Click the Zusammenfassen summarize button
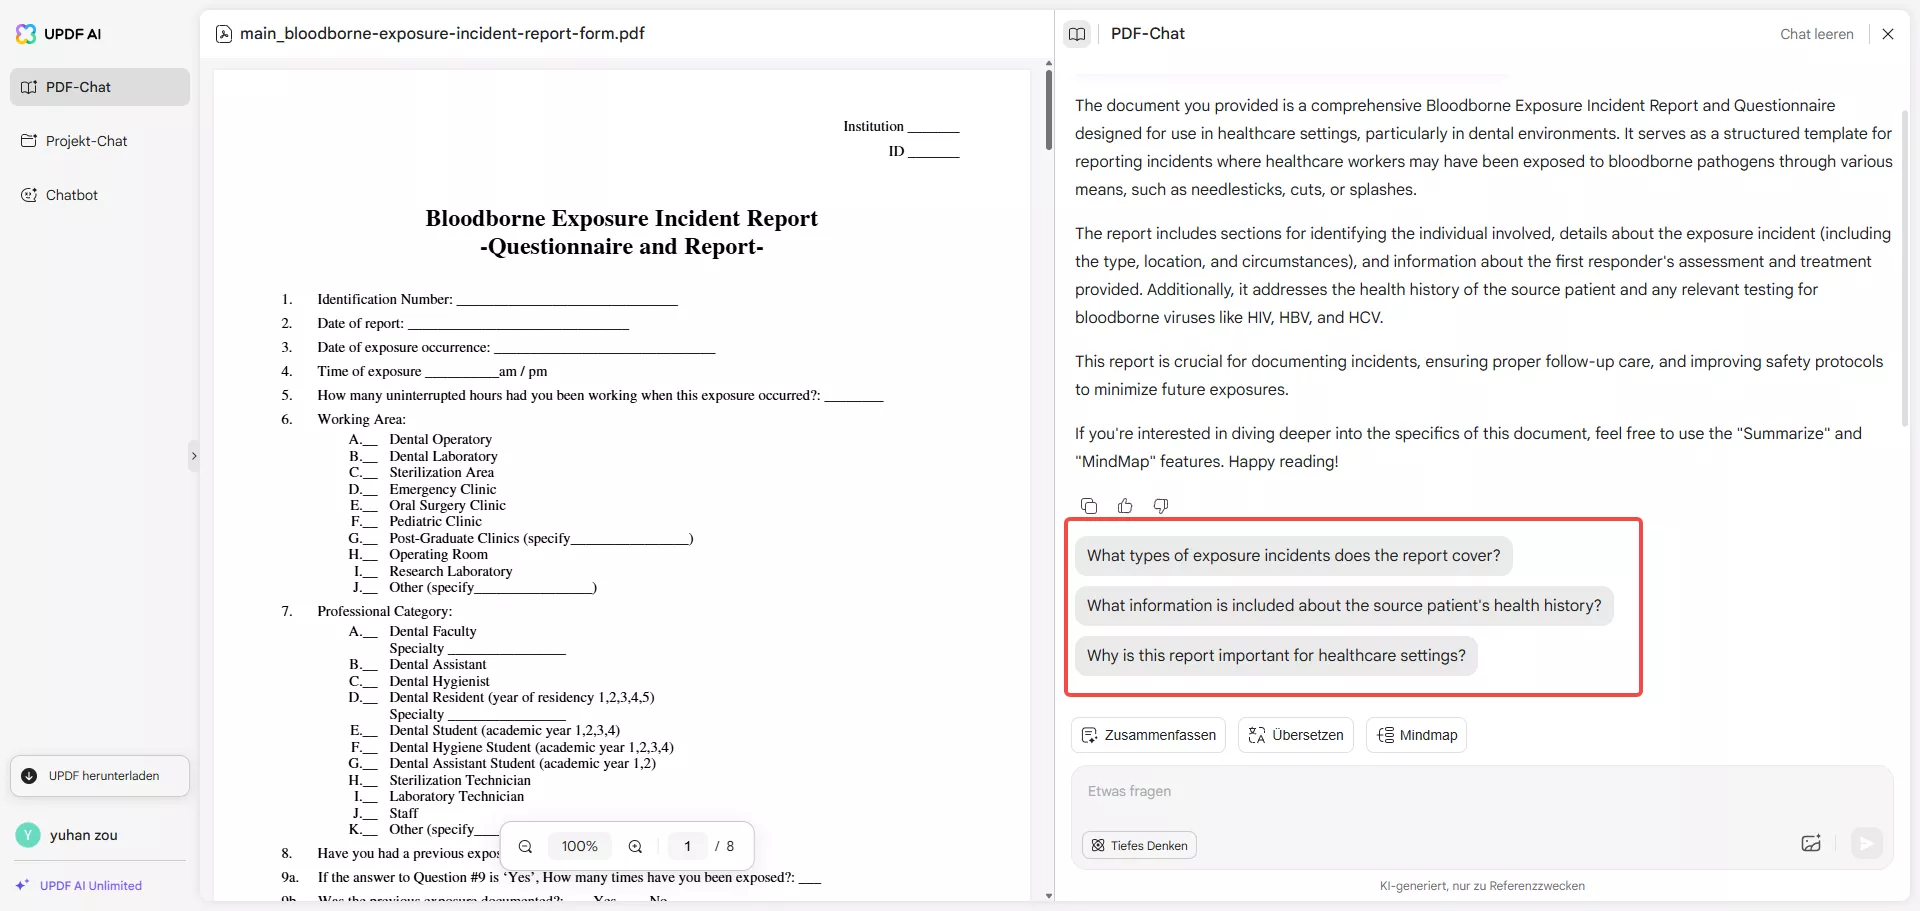 click(x=1149, y=735)
